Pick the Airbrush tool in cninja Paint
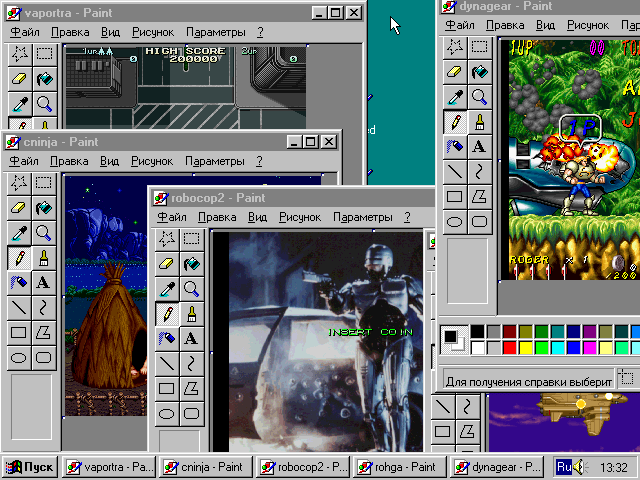This screenshot has width=640, height=480. (19, 282)
